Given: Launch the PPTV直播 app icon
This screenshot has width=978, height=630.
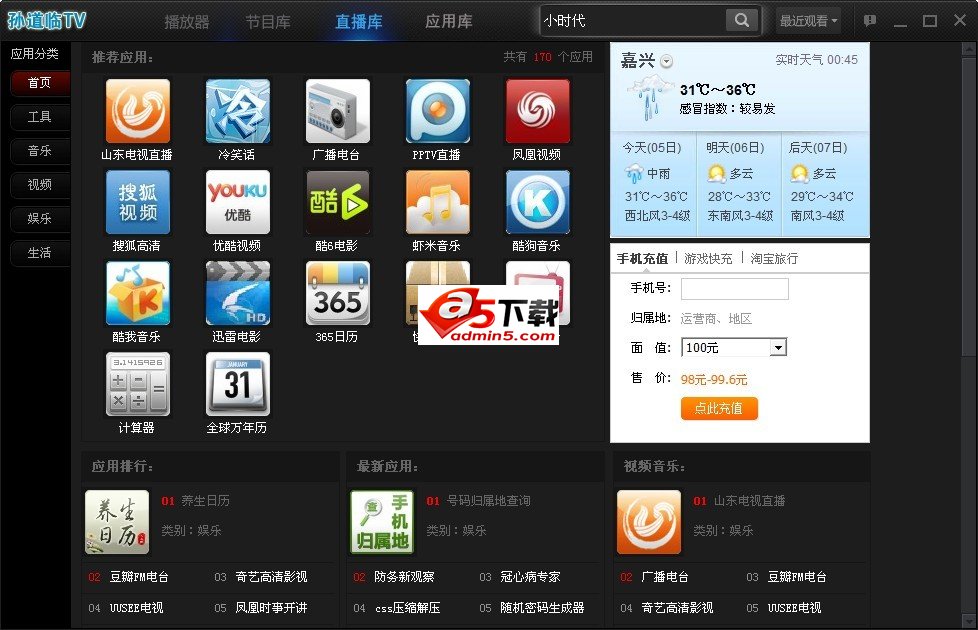Looking at the screenshot, I should click(437, 111).
